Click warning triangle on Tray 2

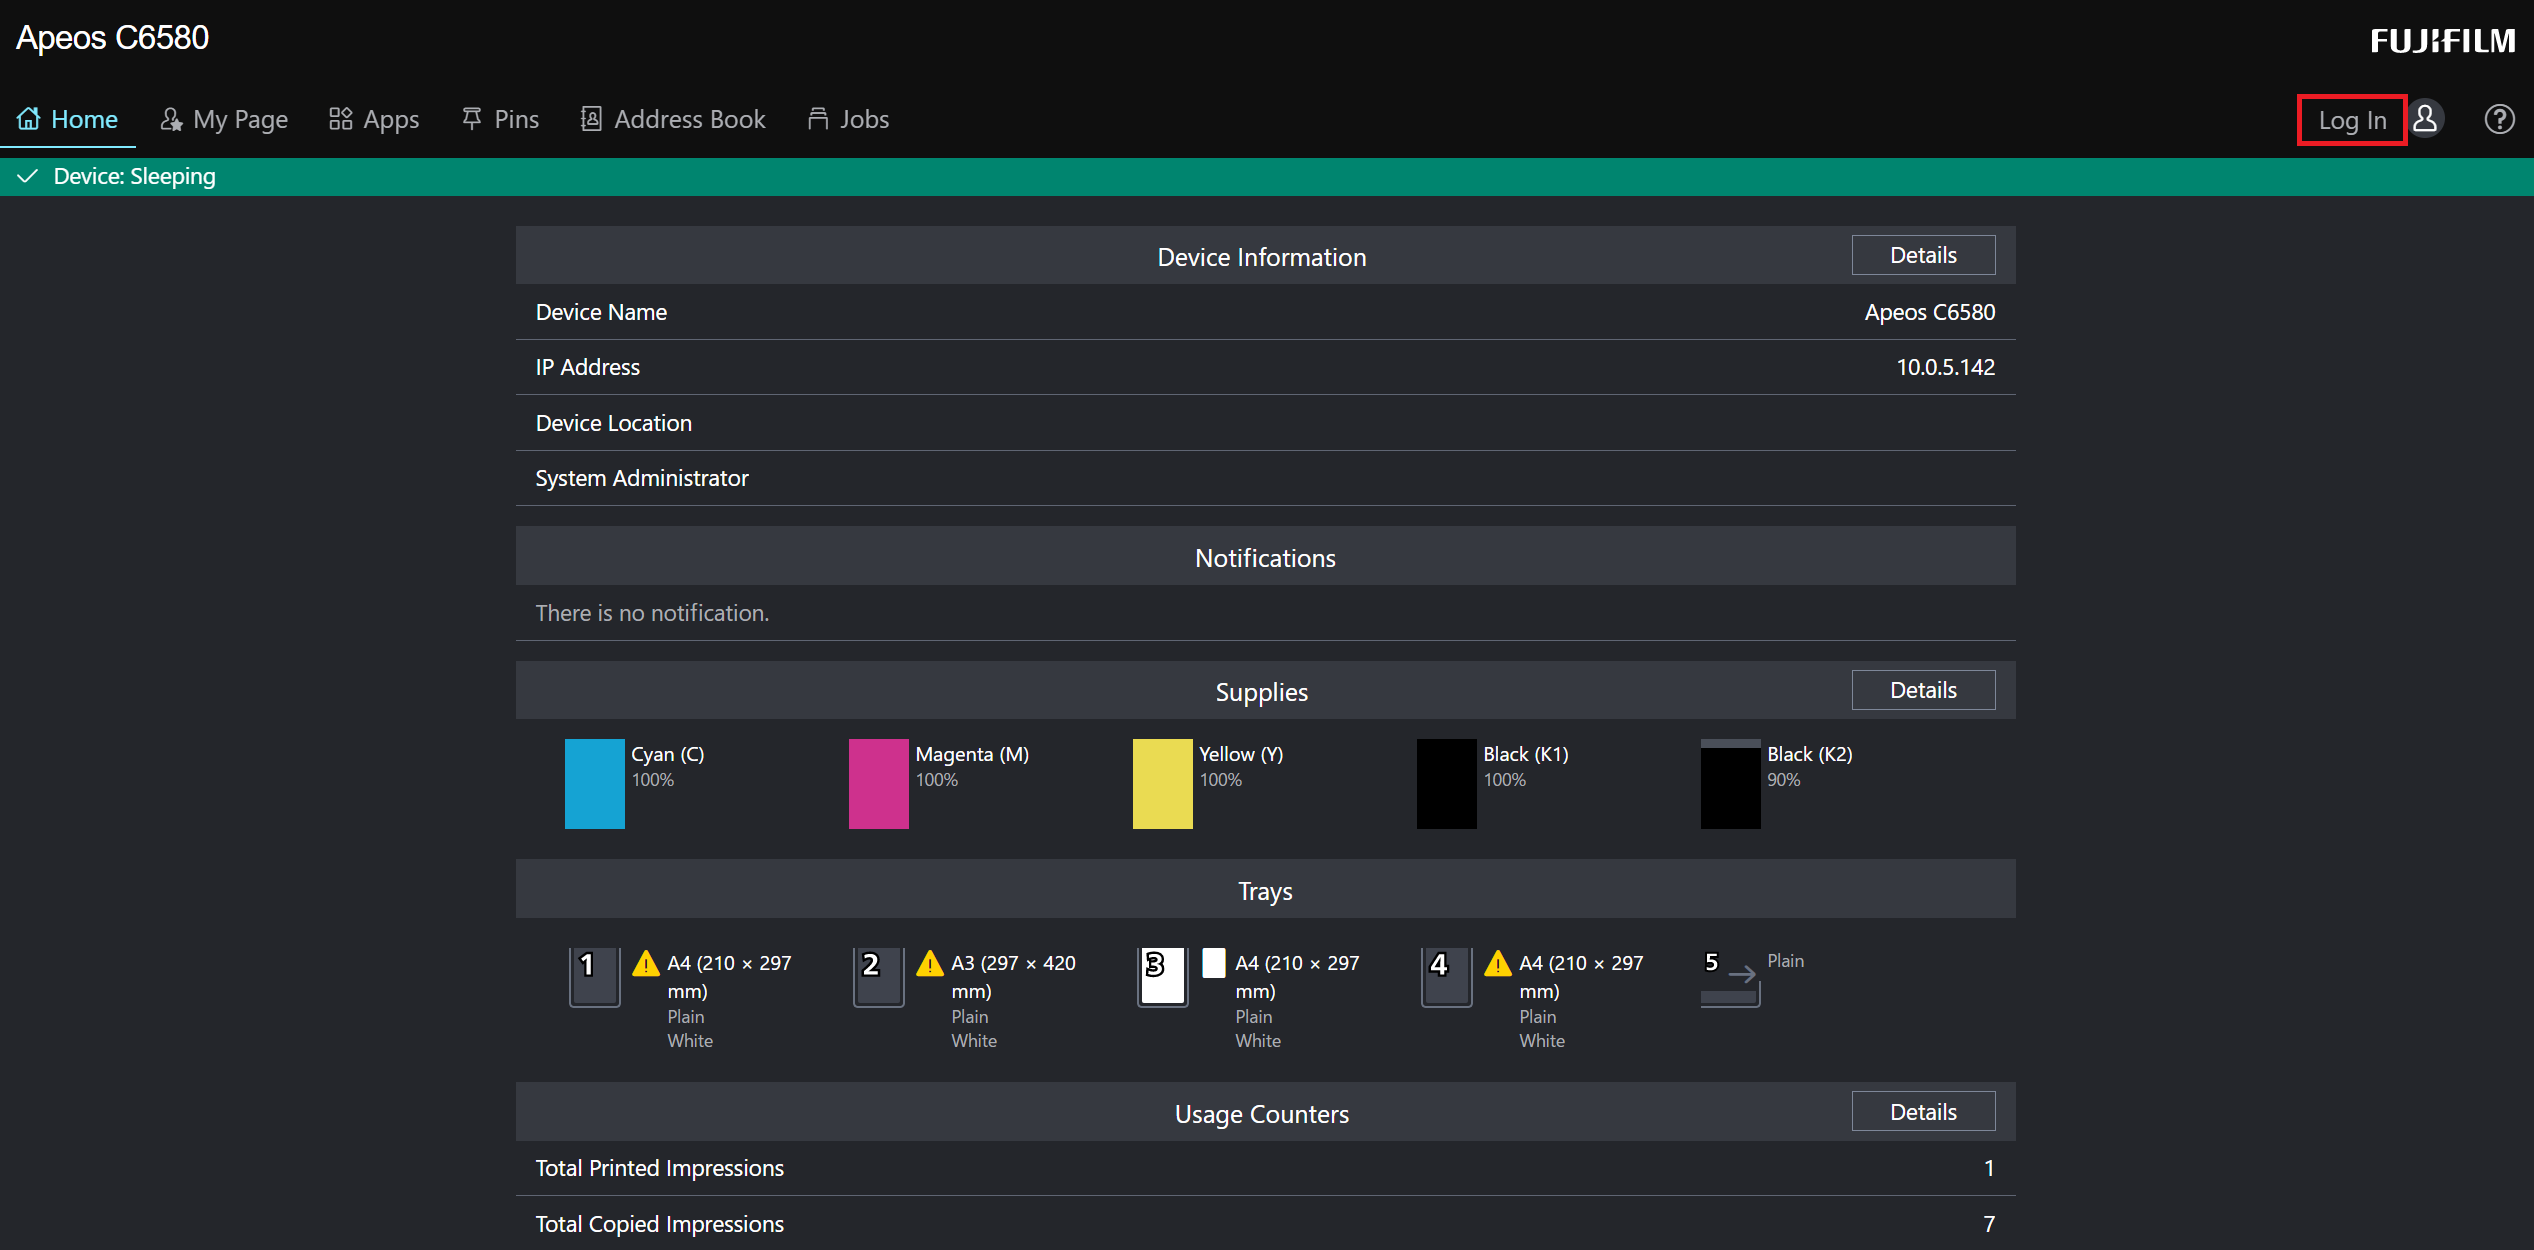point(930,963)
